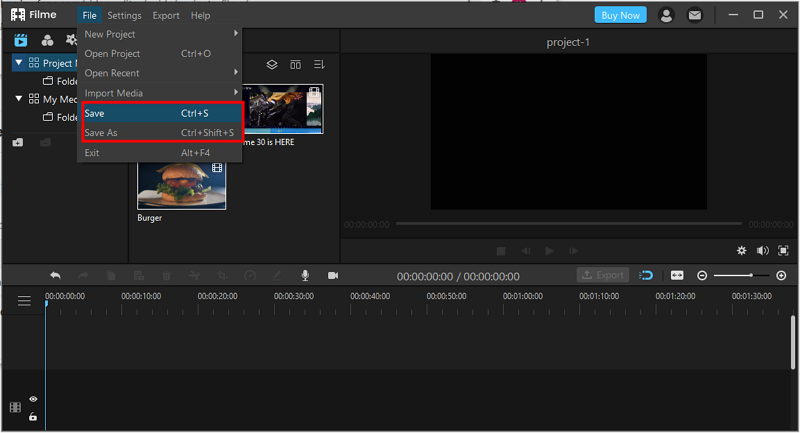Click the 00:00:30:00 timeline ruler mark
Screen dimensions: 800x433
click(x=293, y=296)
